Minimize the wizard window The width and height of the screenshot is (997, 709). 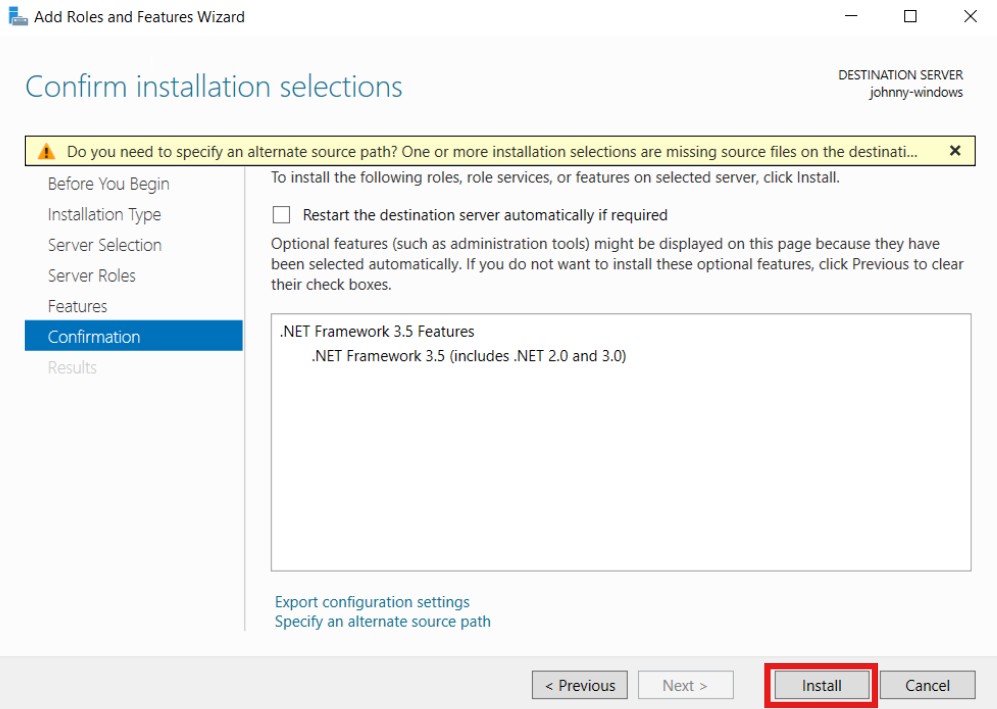pos(851,16)
